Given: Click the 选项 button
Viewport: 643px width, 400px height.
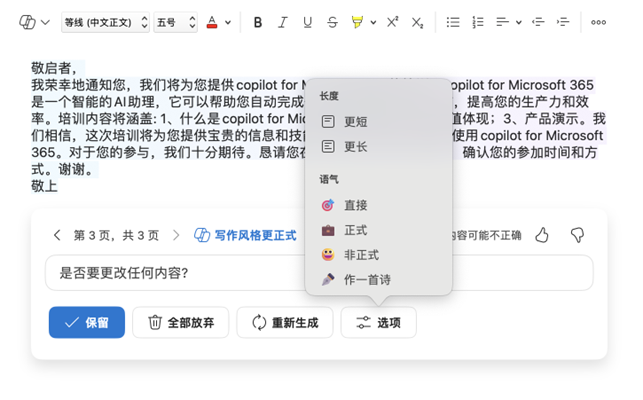Looking at the screenshot, I should [x=379, y=322].
